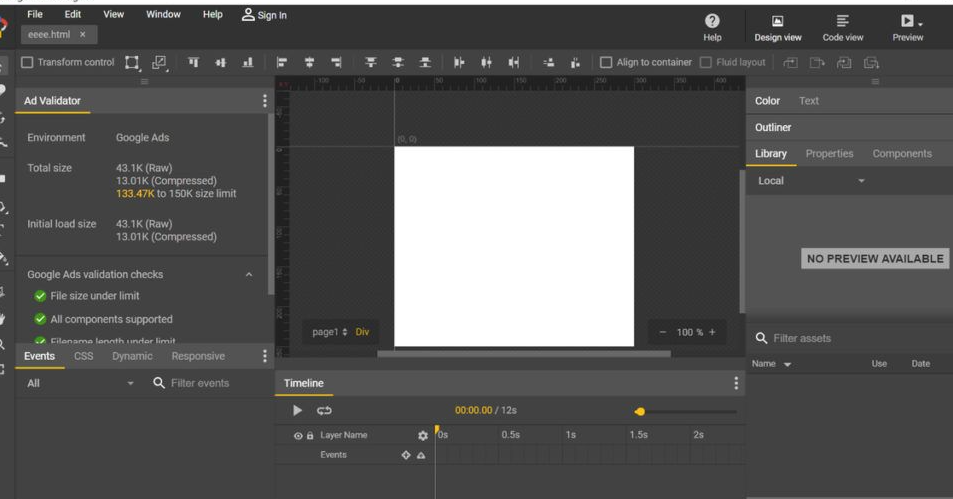The height and width of the screenshot is (499, 953).
Task: Click Sign In
Action: coord(264,15)
